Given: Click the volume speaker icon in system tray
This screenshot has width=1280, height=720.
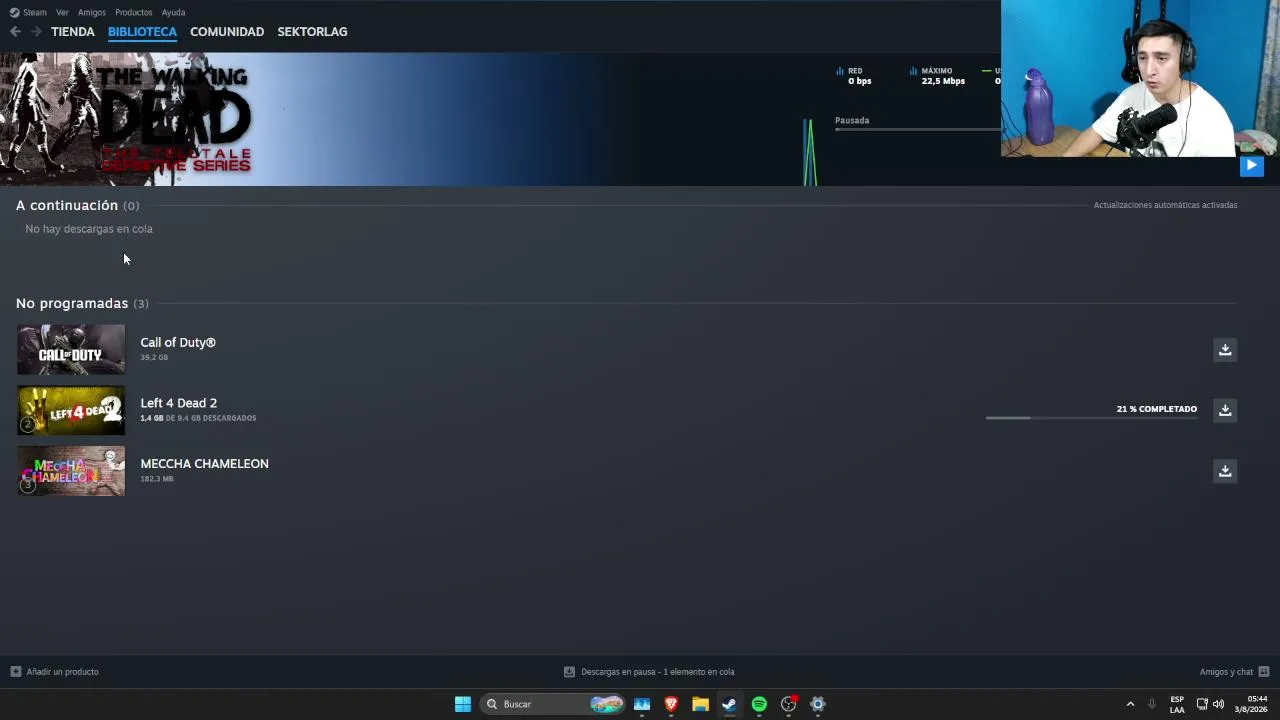Looking at the screenshot, I should click(1218, 704).
